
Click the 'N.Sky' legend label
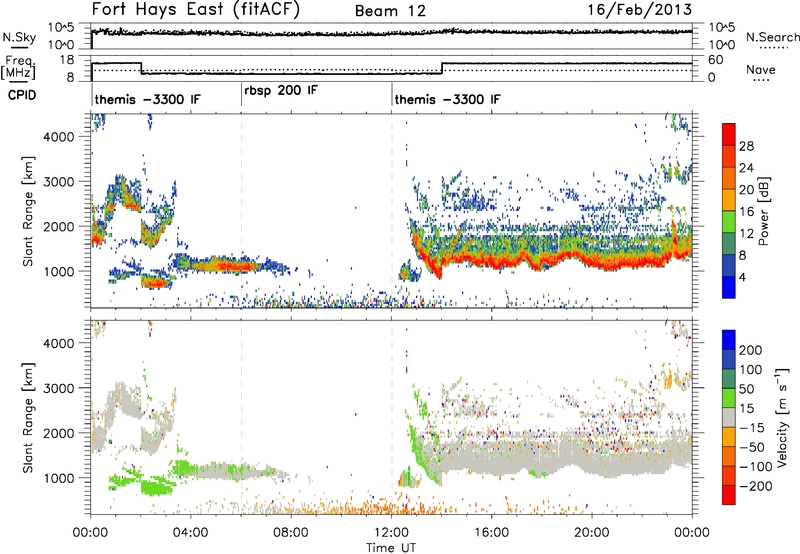[x=19, y=37]
